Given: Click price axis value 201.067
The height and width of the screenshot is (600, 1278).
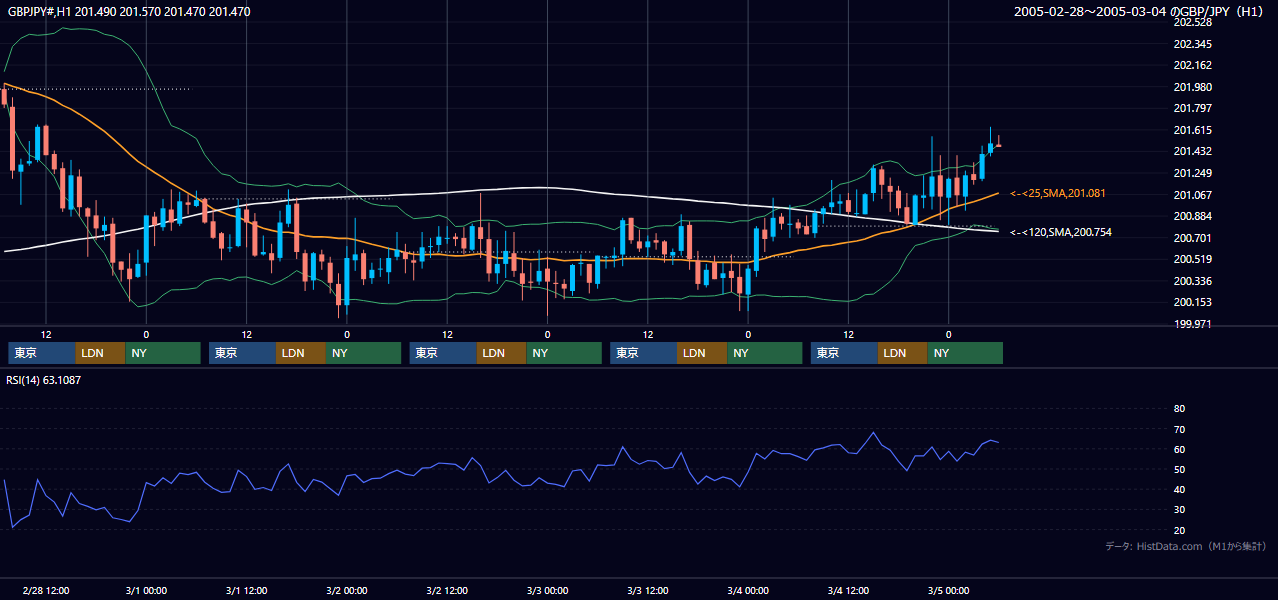Looking at the screenshot, I should point(1192,195).
